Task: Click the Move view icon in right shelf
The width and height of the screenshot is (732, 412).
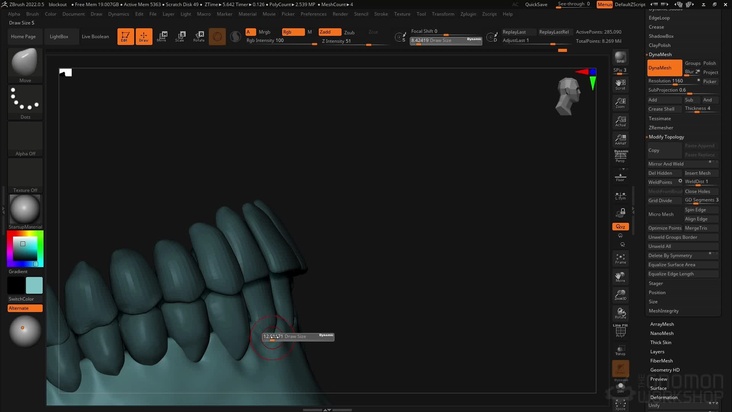Action: coord(620,277)
